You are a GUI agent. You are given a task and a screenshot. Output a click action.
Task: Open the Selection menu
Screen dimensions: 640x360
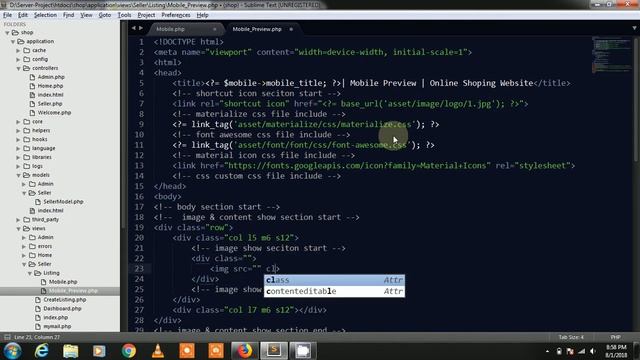coord(45,15)
